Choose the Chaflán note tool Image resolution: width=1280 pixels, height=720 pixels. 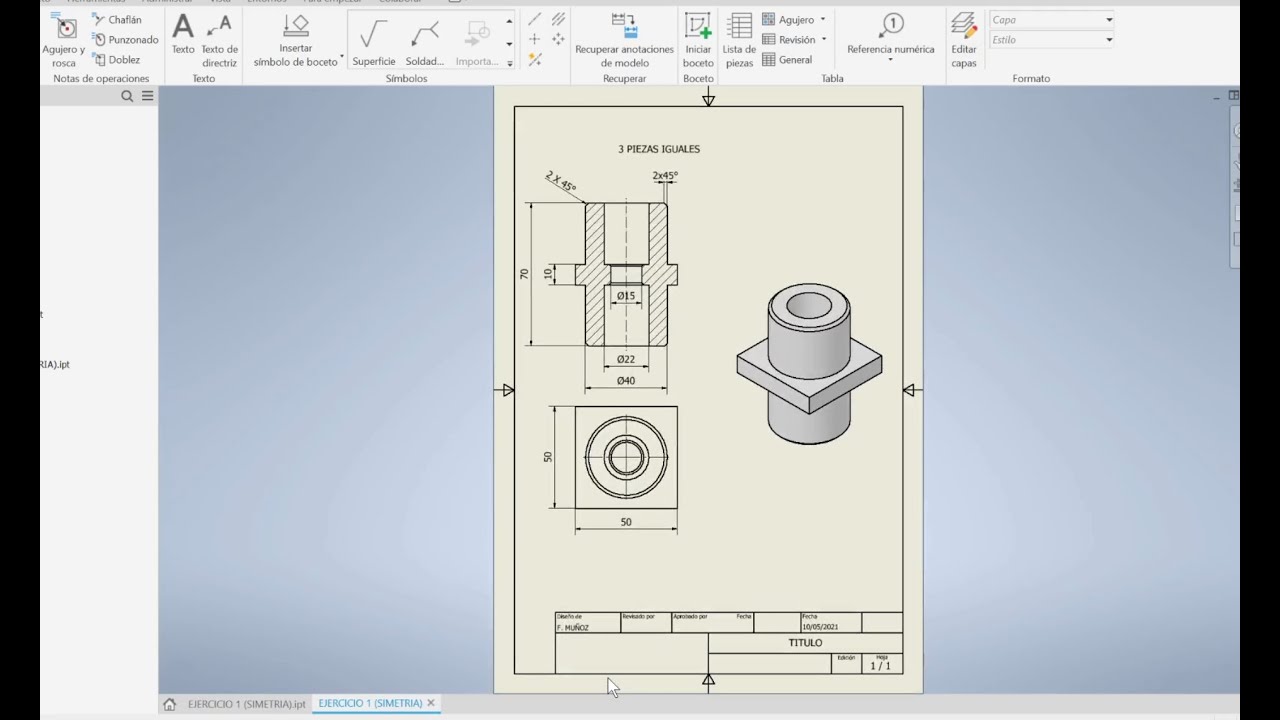[117, 19]
